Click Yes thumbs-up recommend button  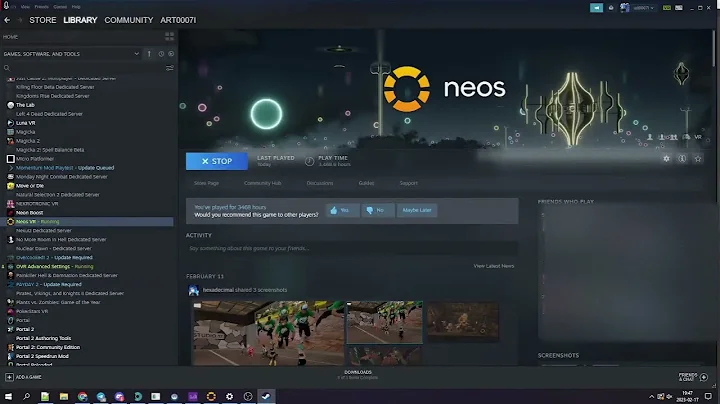click(343, 210)
